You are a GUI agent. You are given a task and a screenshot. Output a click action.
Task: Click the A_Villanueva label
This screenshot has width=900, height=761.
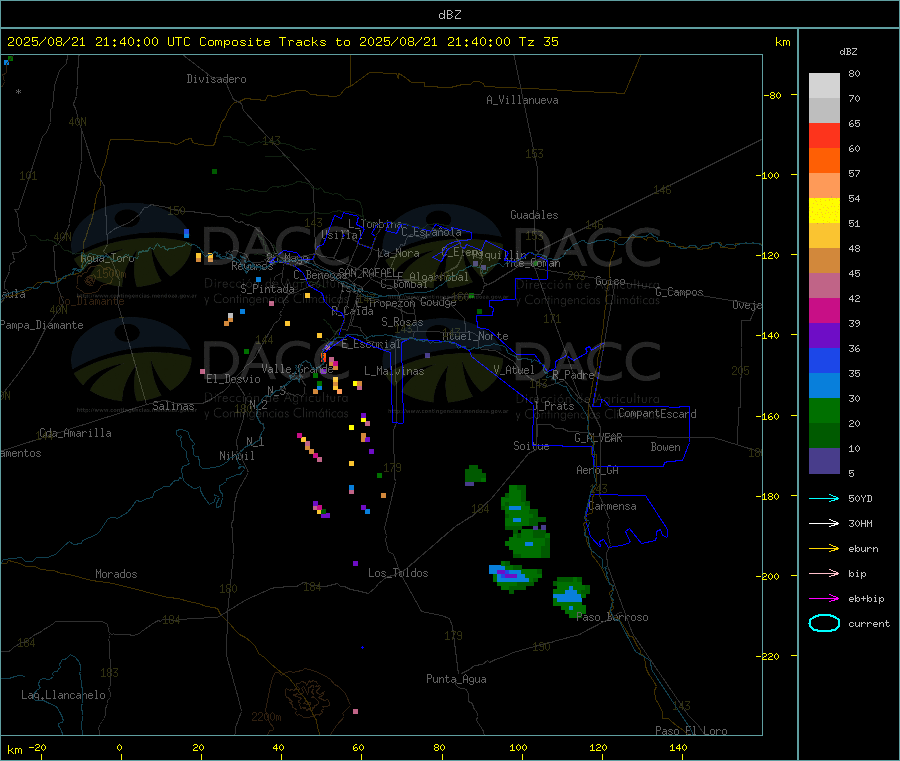(522, 100)
